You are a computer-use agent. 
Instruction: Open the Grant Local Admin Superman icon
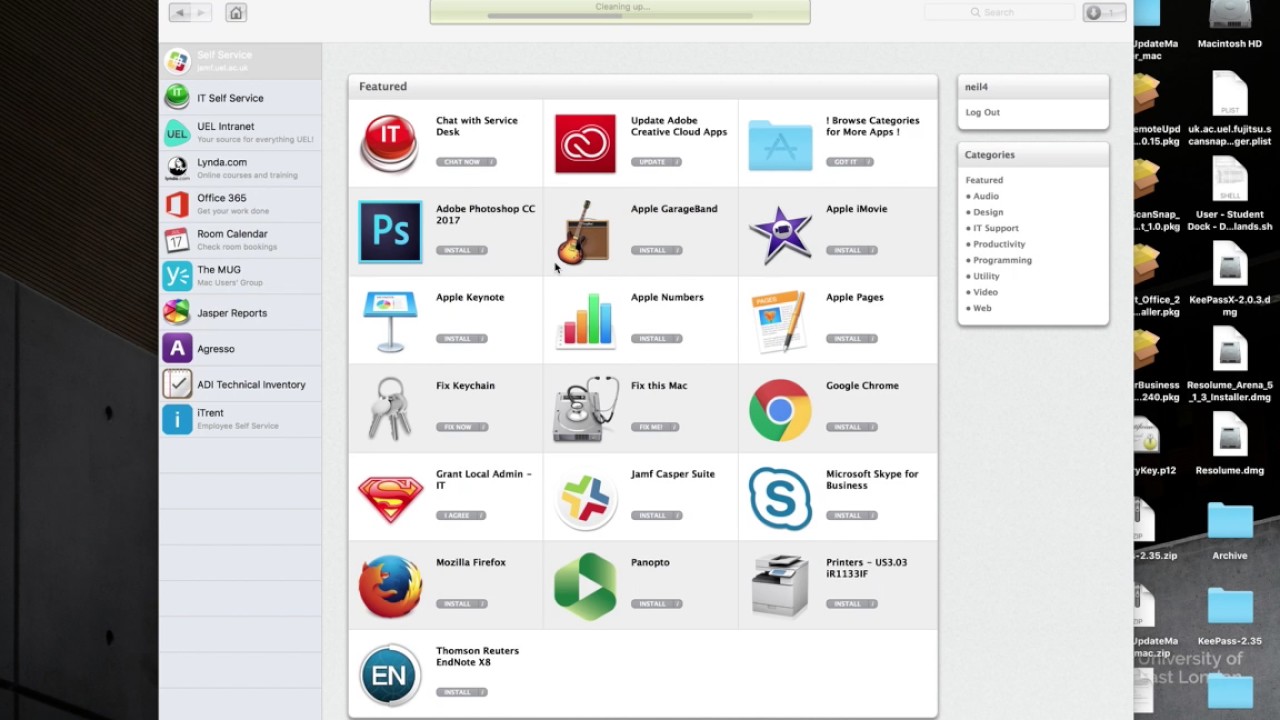[x=390, y=498]
